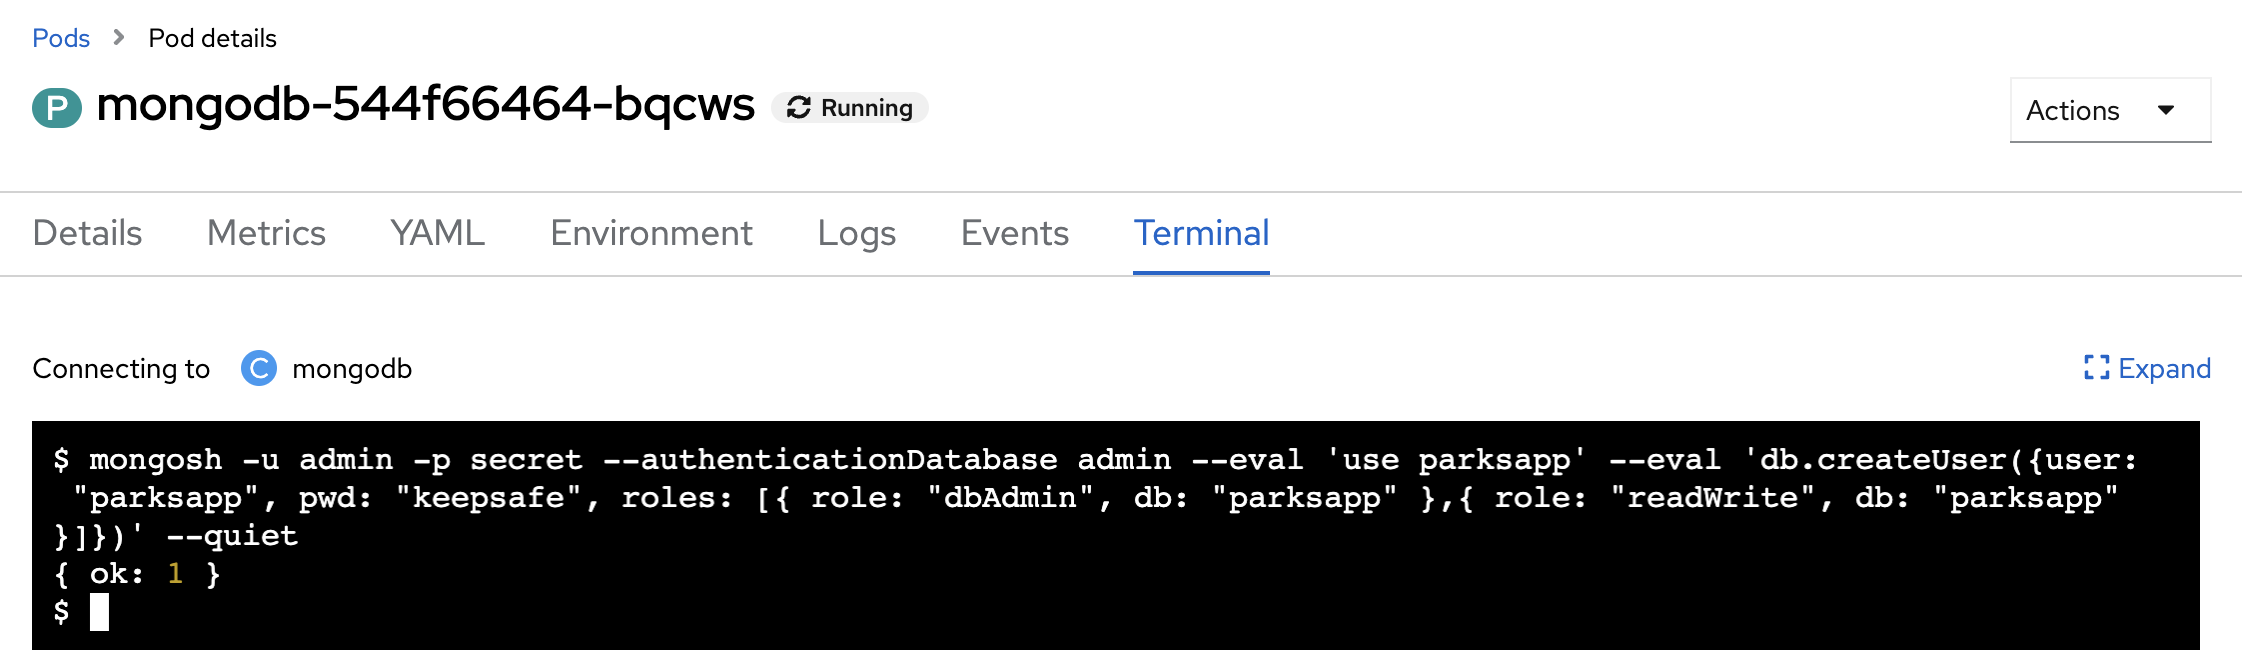The height and width of the screenshot is (650, 2242).
Task: Click the Expand terminal icon
Action: [x=2096, y=369]
